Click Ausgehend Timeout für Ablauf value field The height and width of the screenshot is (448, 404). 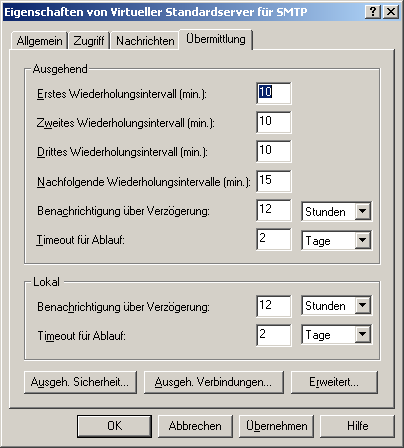[x=274, y=239]
